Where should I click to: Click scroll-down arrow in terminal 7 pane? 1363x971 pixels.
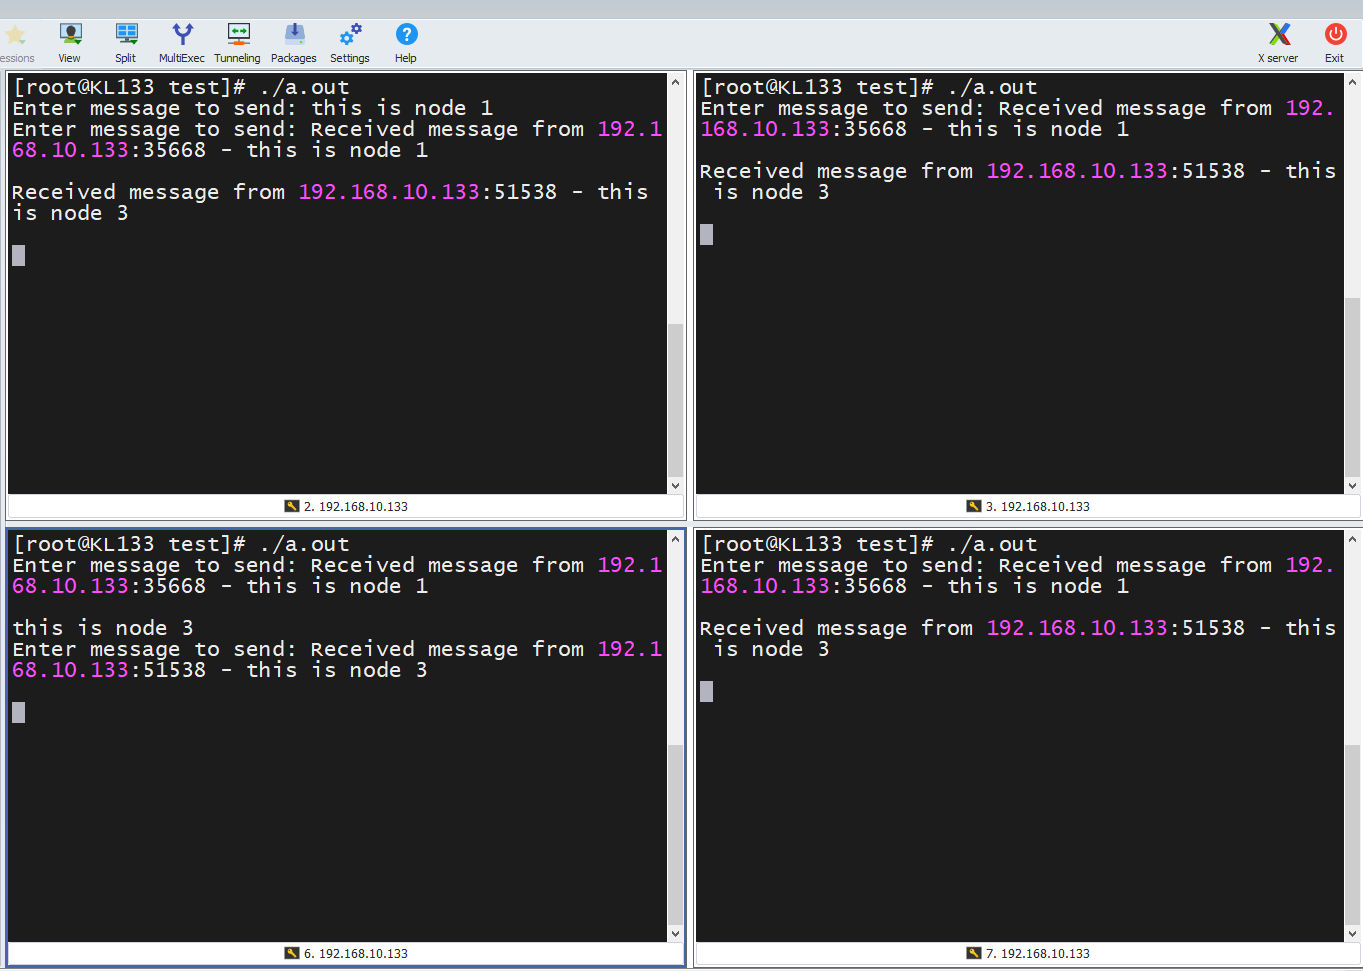tap(1353, 933)
